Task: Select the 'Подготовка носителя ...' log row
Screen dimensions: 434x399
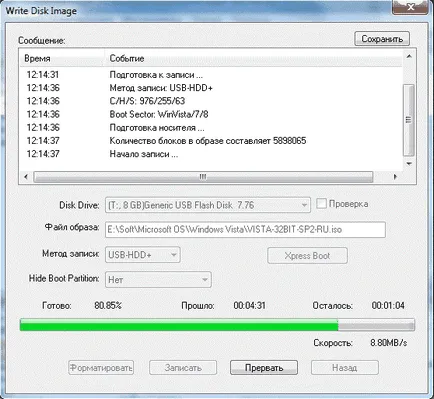Action: tap(211, 128)
